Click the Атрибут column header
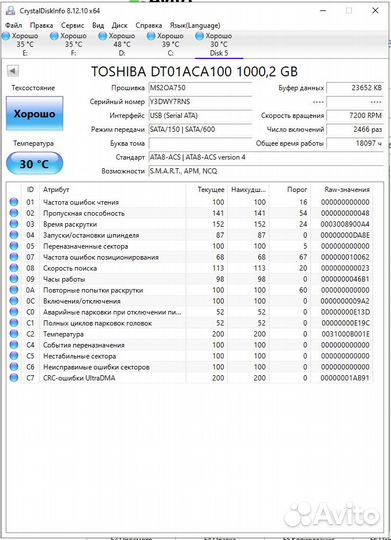 [x=56, y=190]
